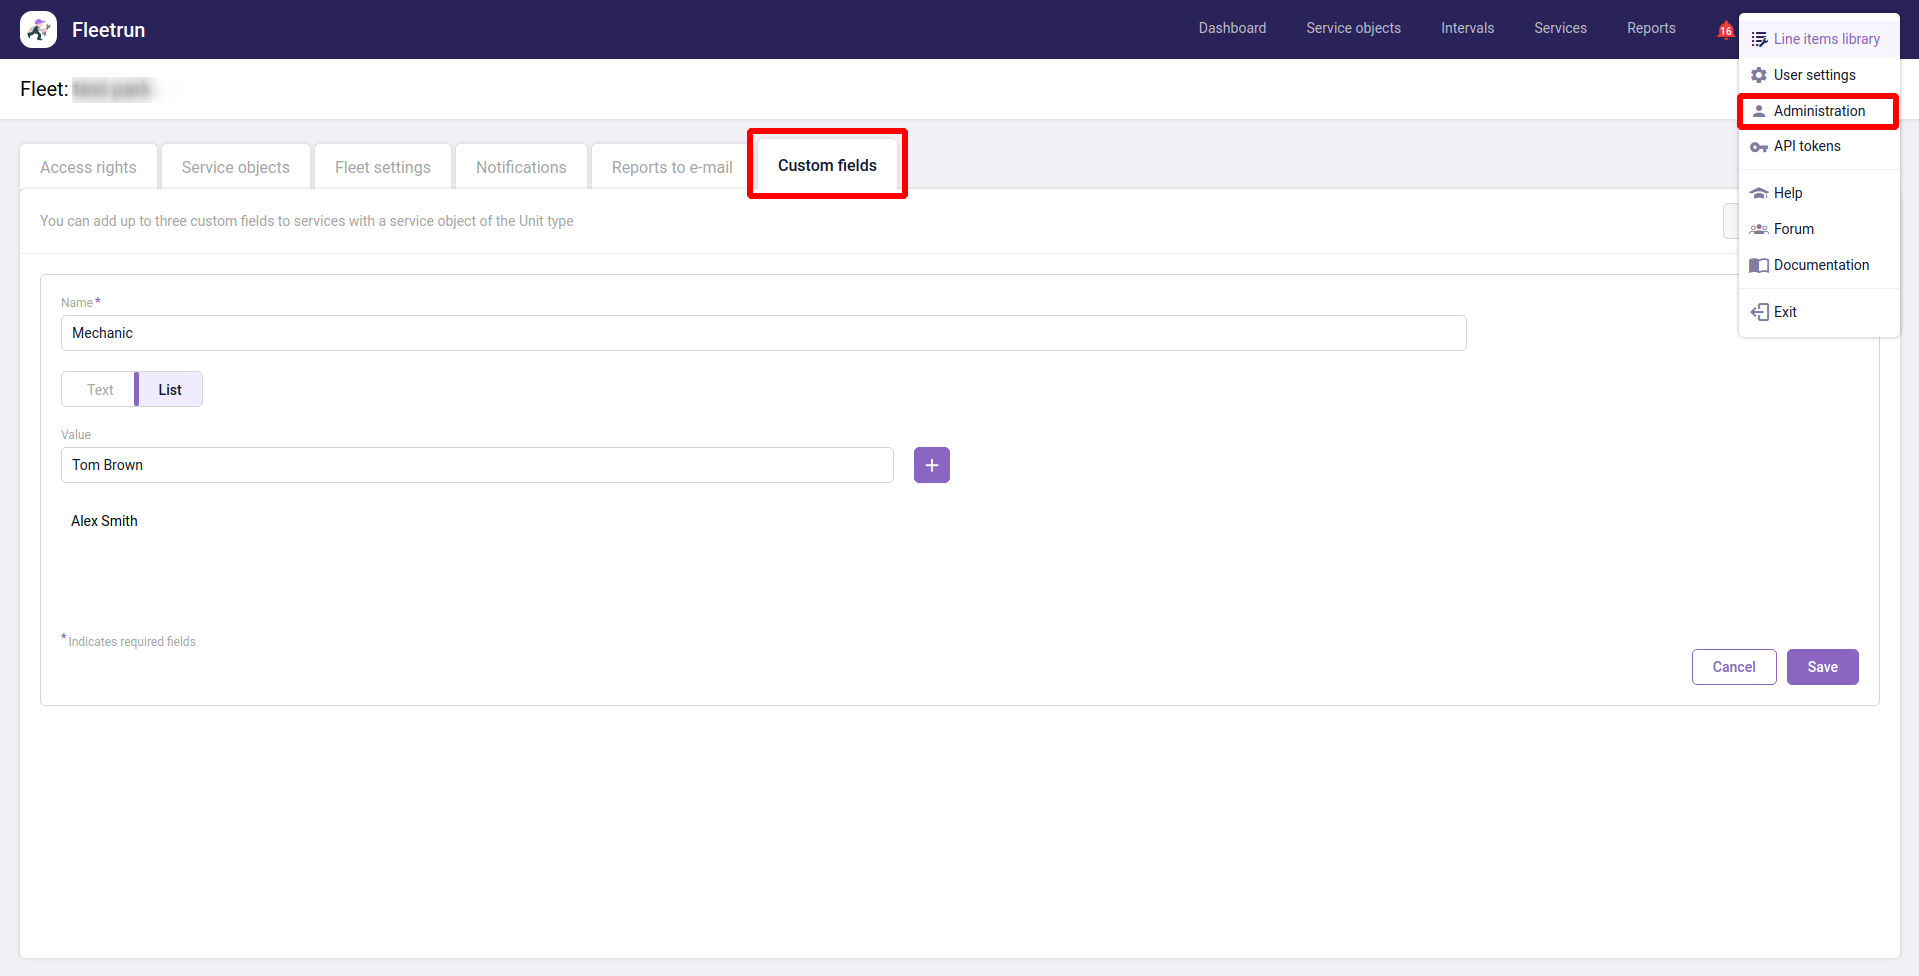Click the Forum people icon
This screenshot has height=976, width=1919.
pos(1759,229)
